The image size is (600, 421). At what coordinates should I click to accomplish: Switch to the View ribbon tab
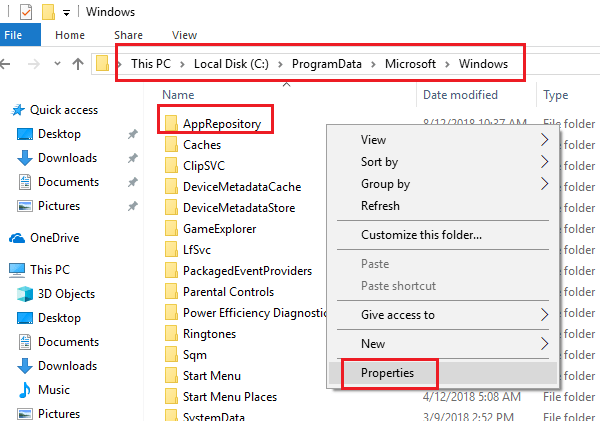click(184, 35)
